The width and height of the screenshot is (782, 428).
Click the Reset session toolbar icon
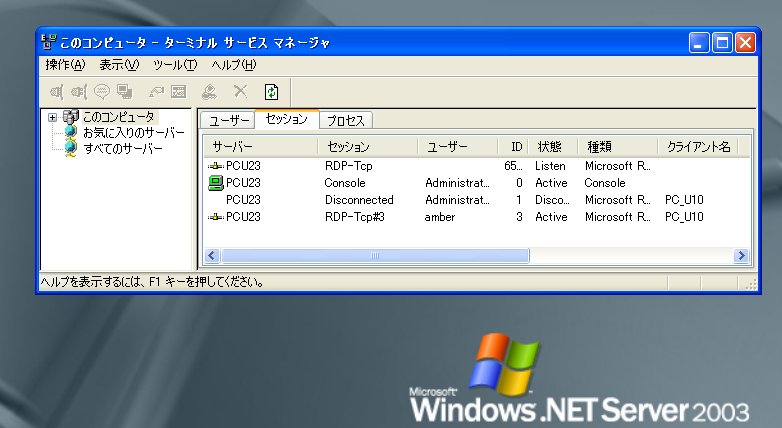pos(156,92)
